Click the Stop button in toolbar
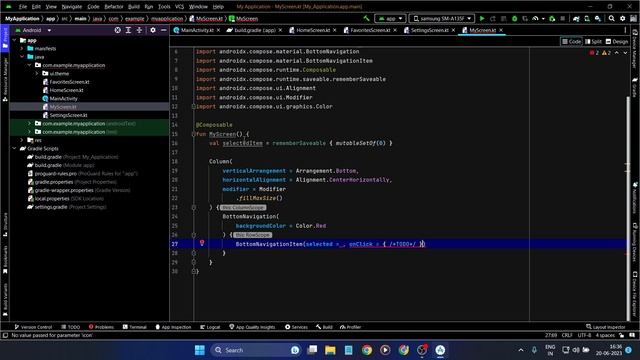The image size is (640, 360). (563, 18)
